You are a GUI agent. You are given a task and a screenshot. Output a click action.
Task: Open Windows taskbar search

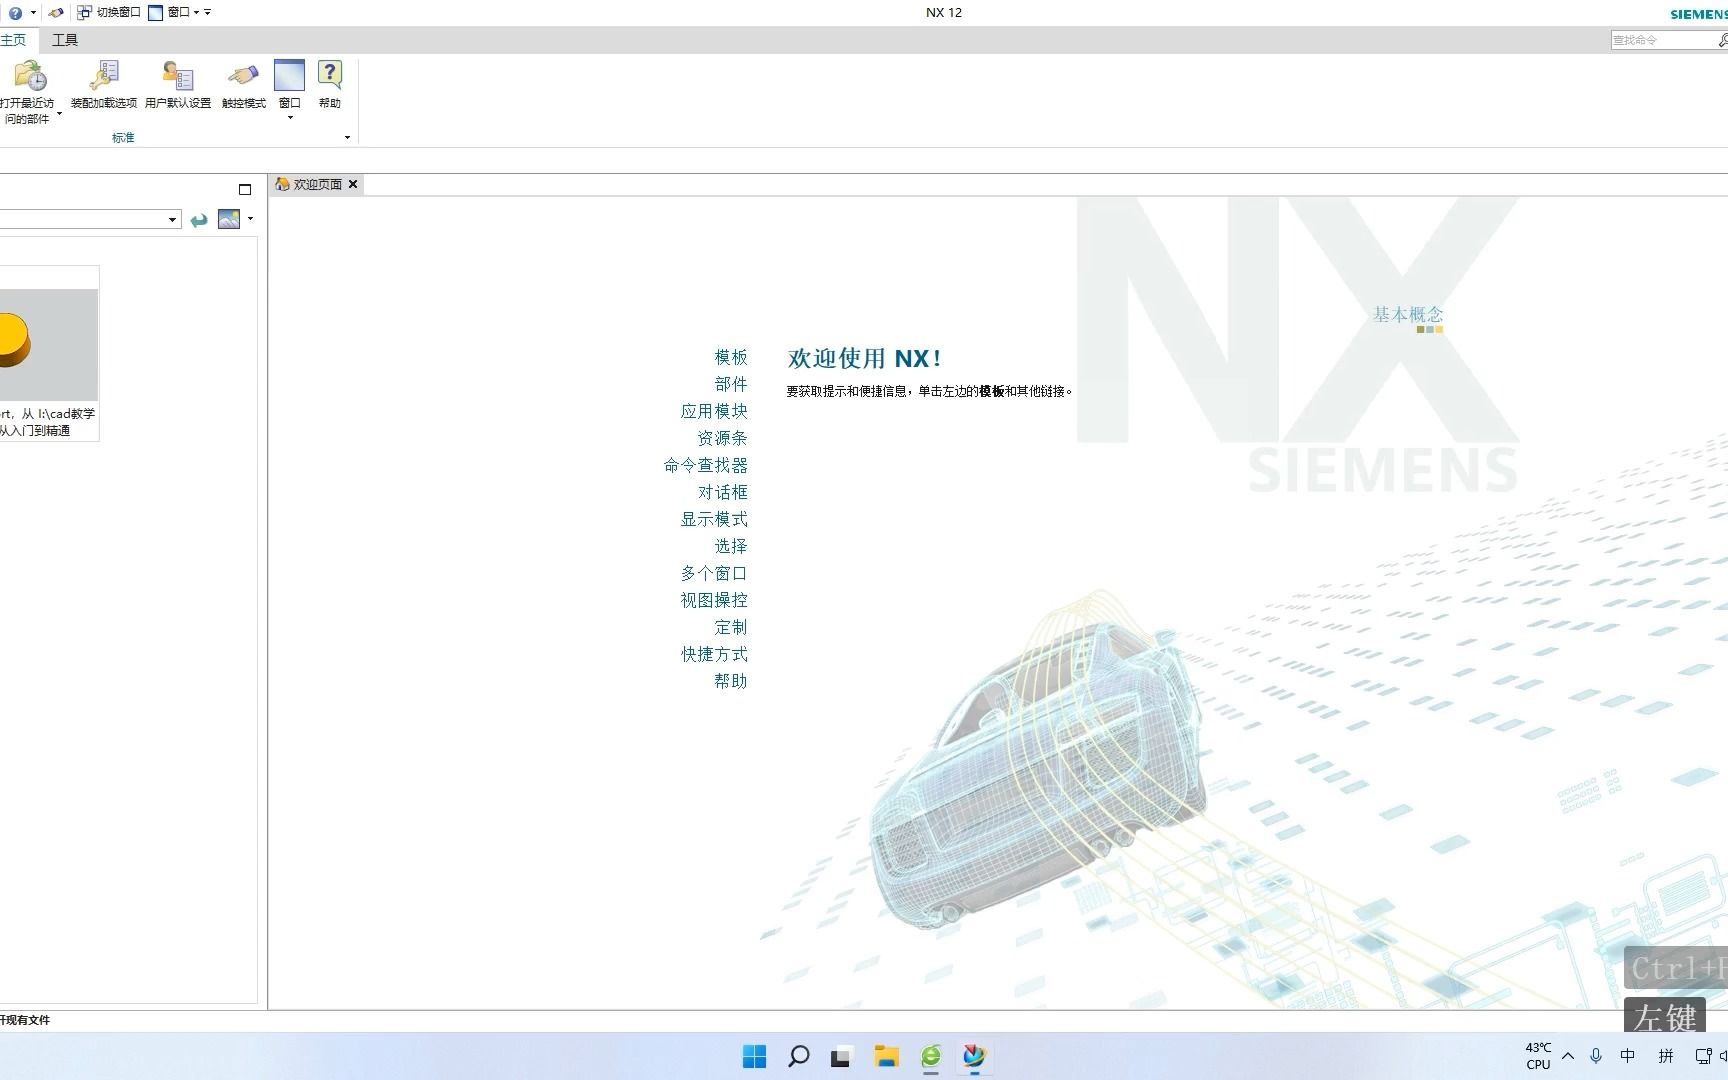point(799,1056)
